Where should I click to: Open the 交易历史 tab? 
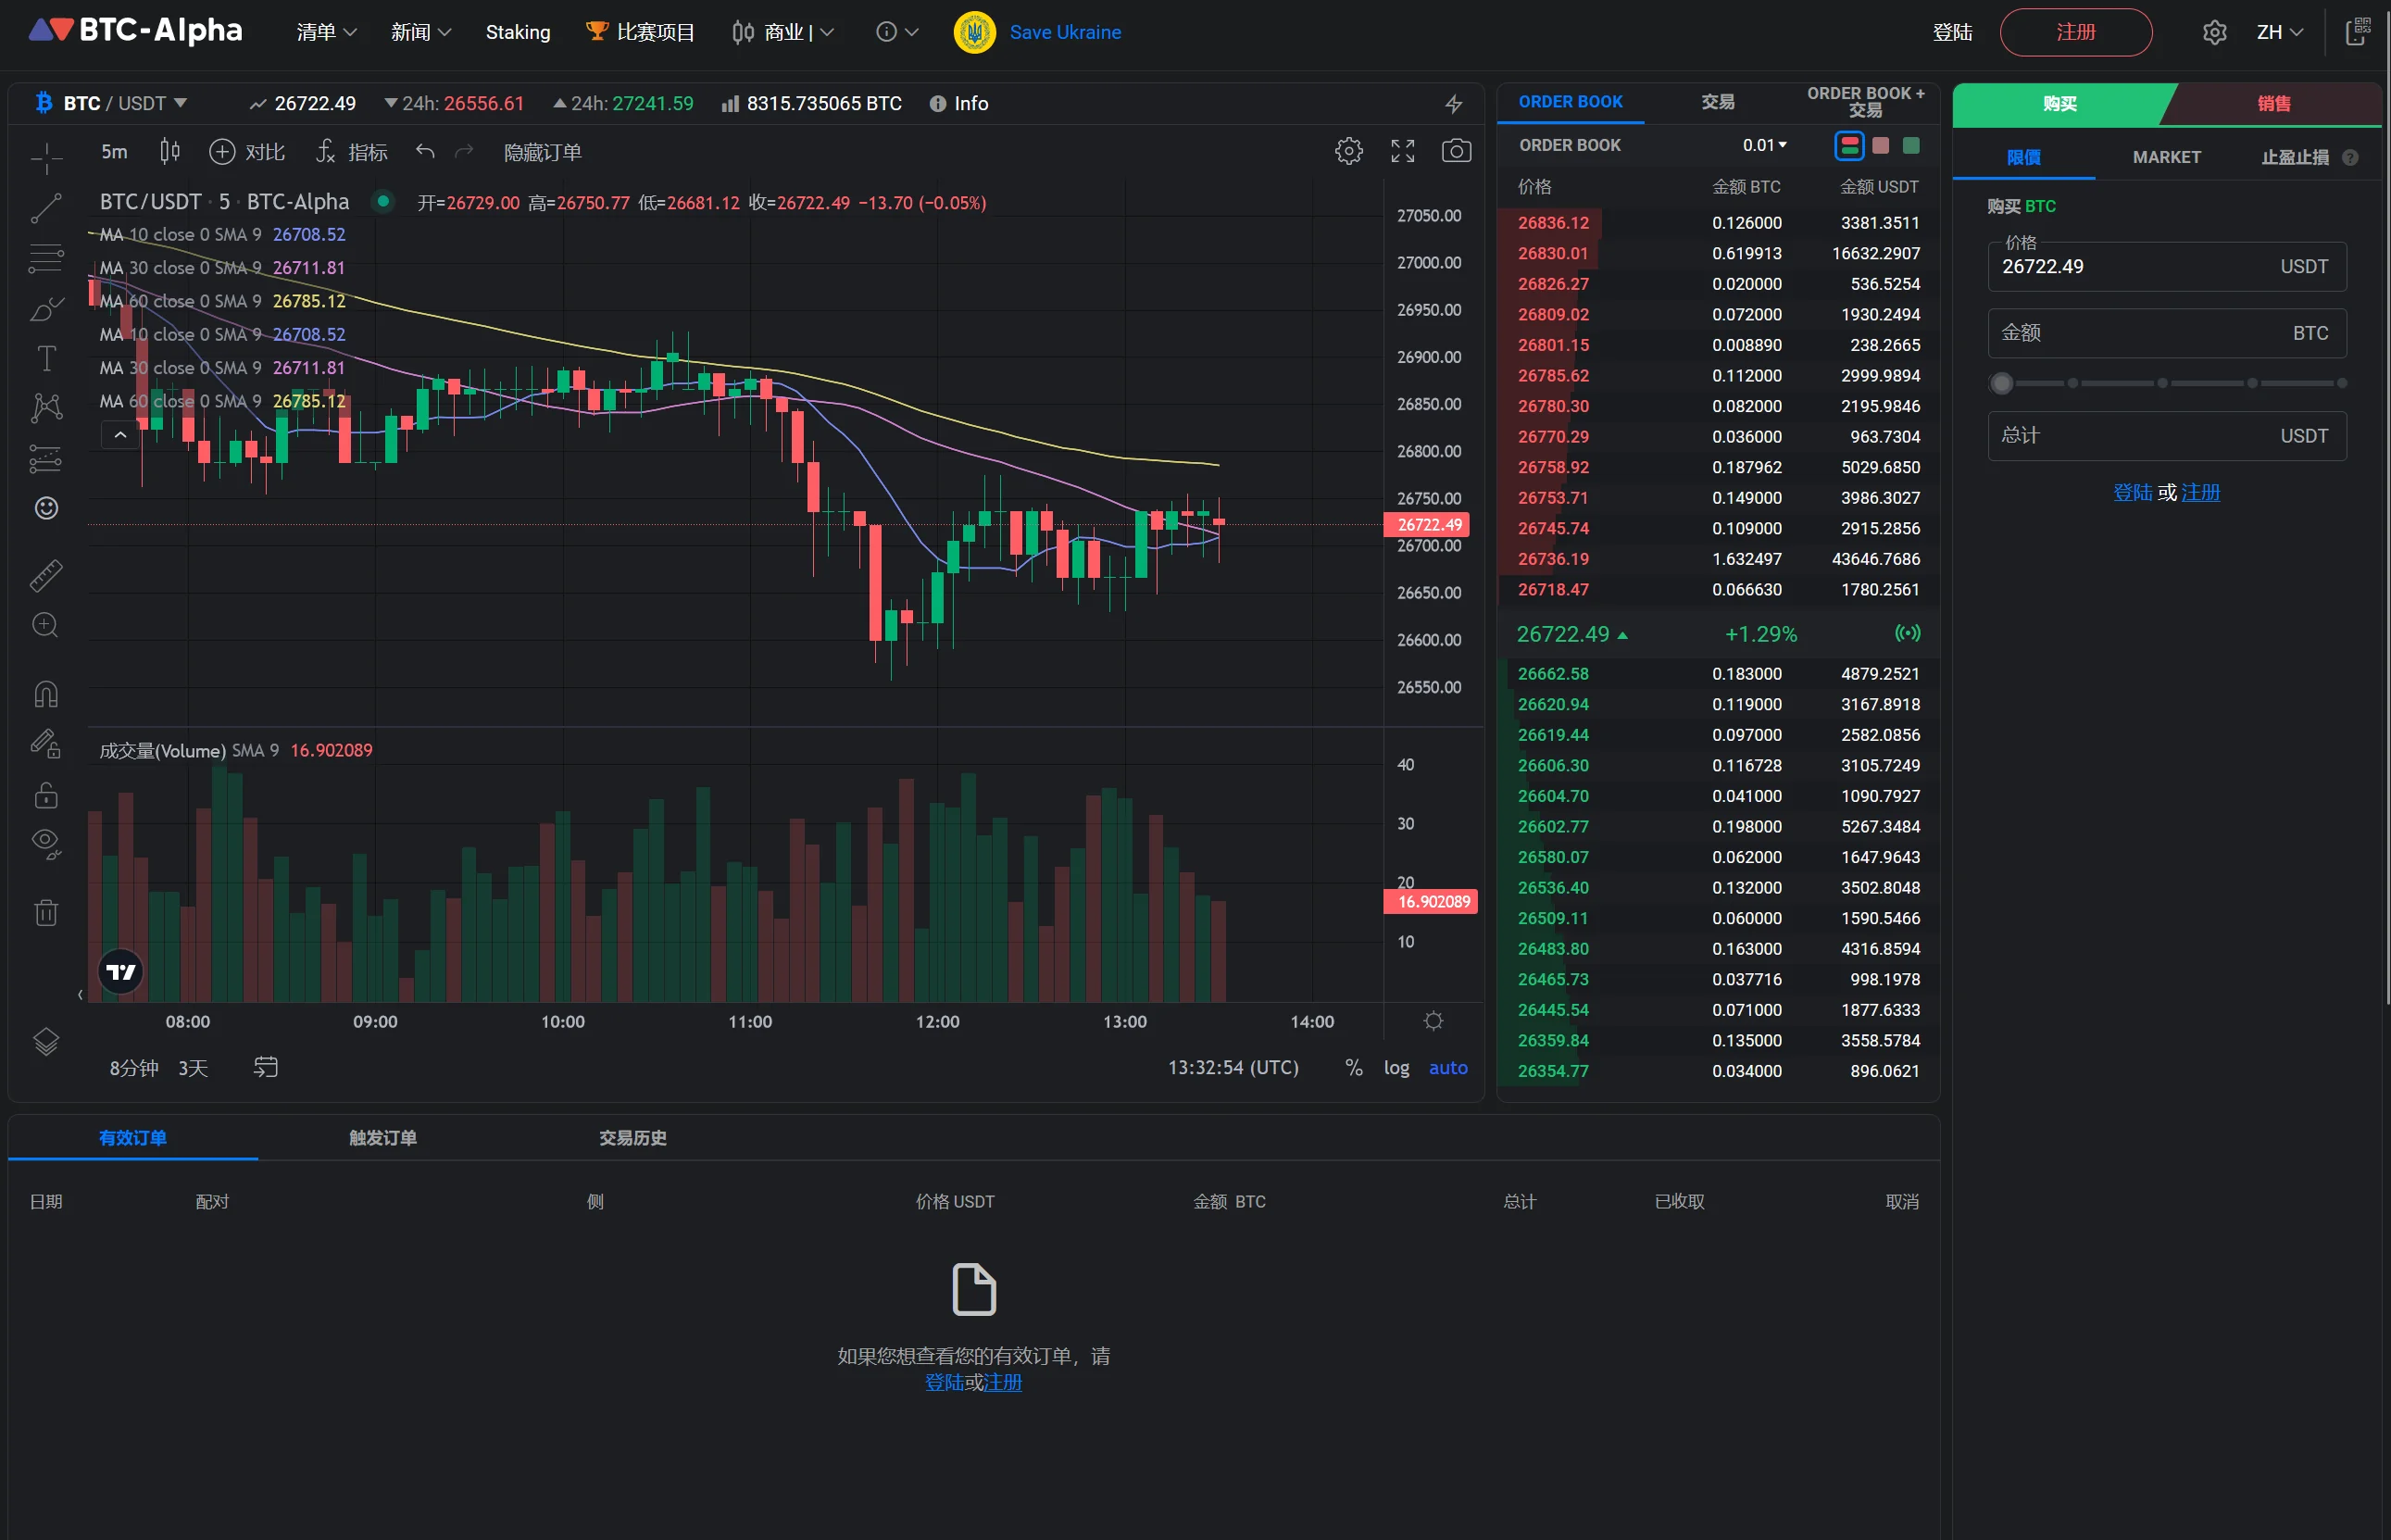tap(632, 1138)
